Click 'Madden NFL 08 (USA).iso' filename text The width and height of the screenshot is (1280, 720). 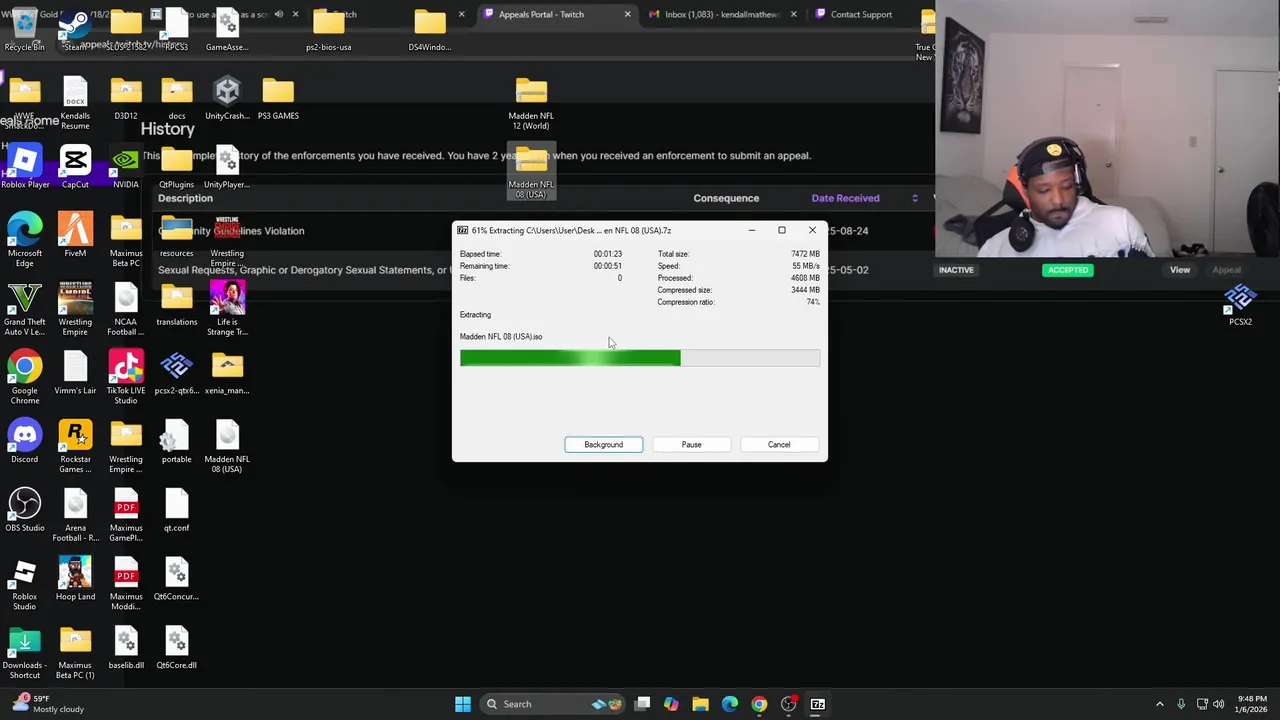tap(501, 337)
